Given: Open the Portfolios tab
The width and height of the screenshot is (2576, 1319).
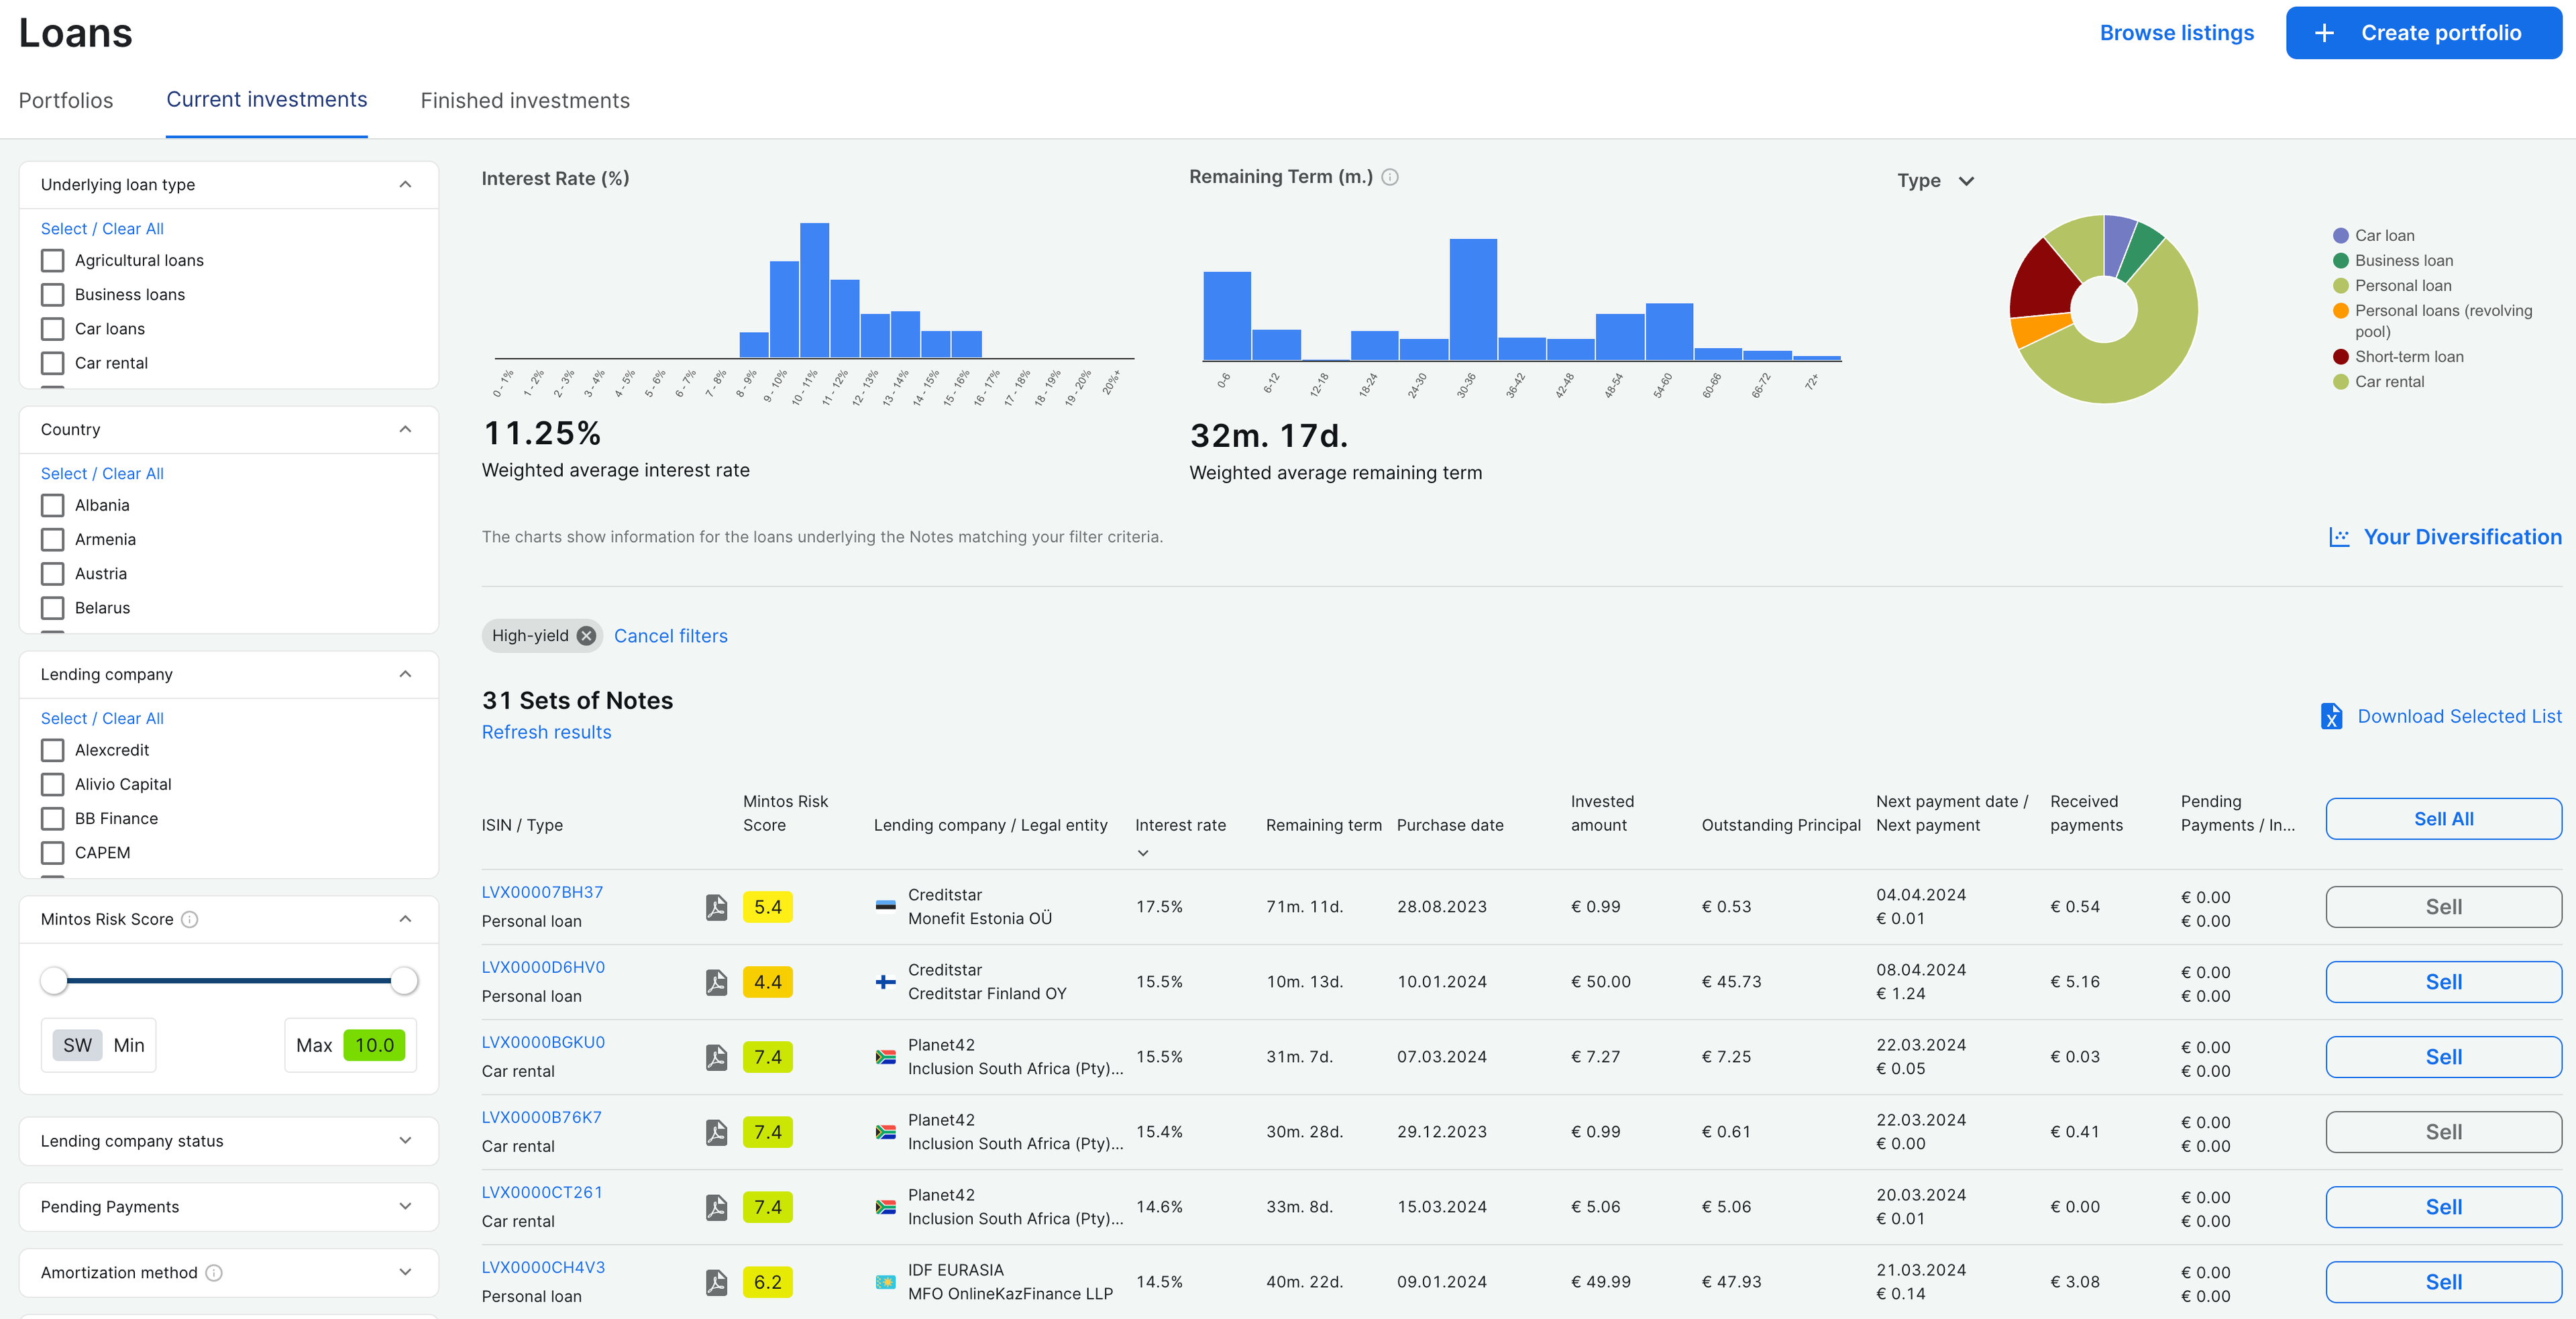Looking at the screenshot, I should click(x=66, y=101).
